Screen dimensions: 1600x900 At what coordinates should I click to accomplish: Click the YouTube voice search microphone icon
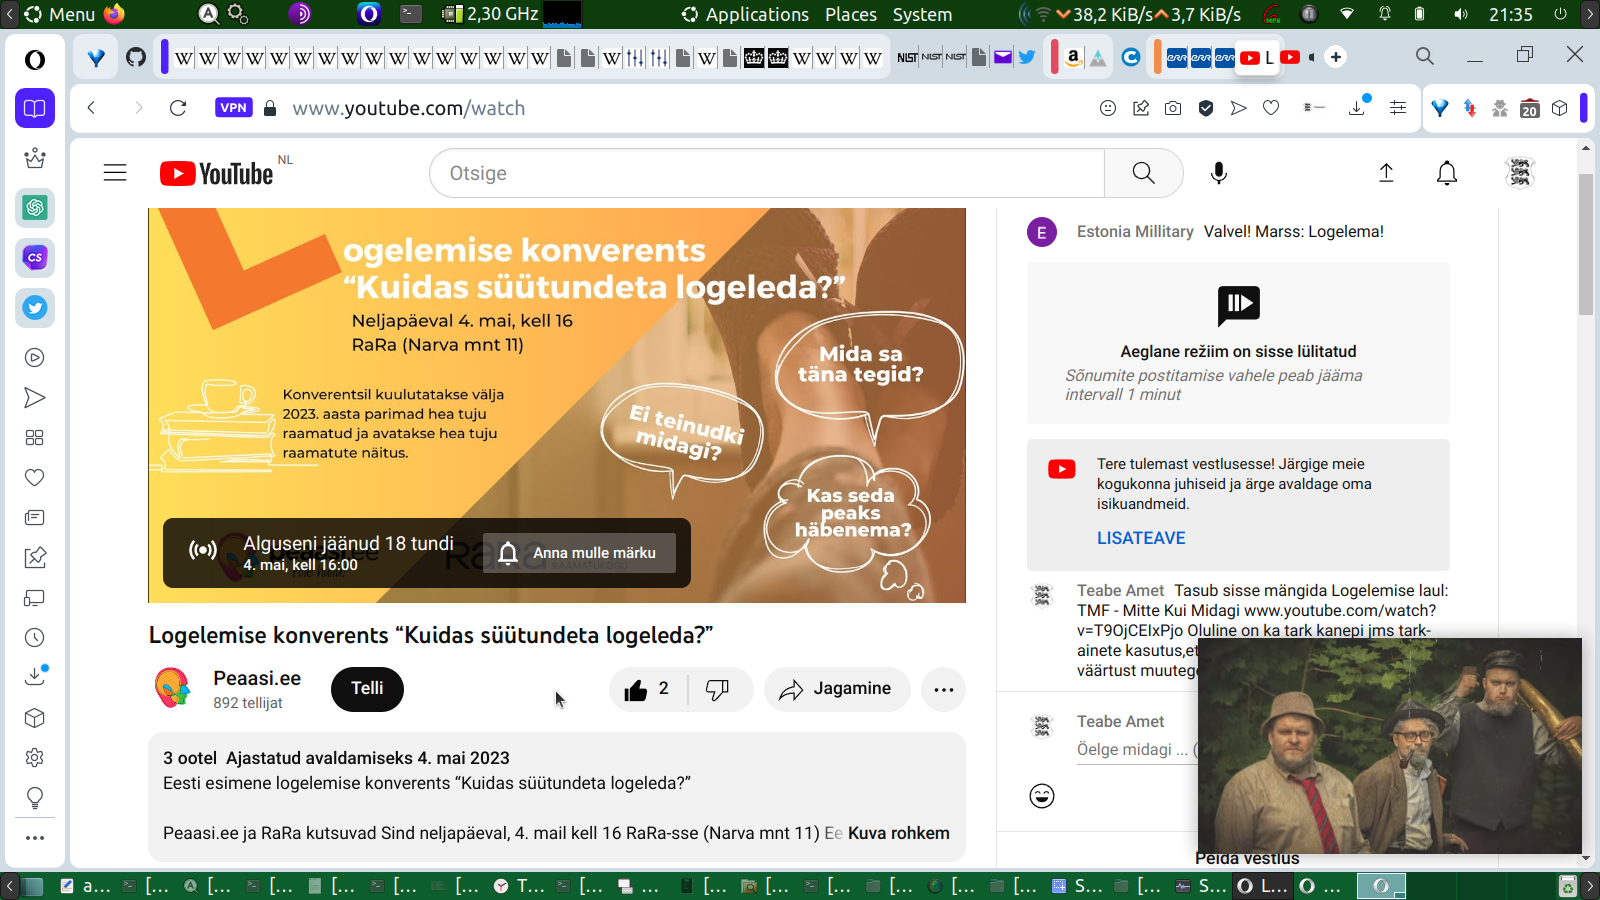pos(1218,173)
